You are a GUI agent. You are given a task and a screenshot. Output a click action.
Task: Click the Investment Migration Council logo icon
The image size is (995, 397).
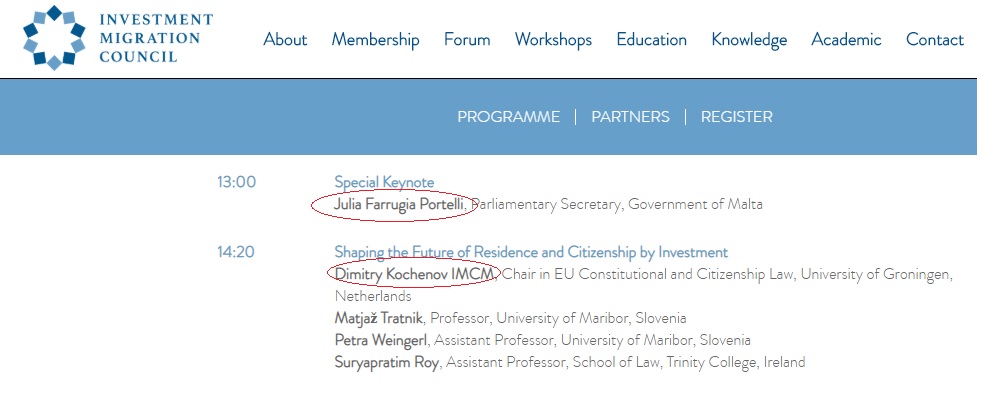click(54, 38)
